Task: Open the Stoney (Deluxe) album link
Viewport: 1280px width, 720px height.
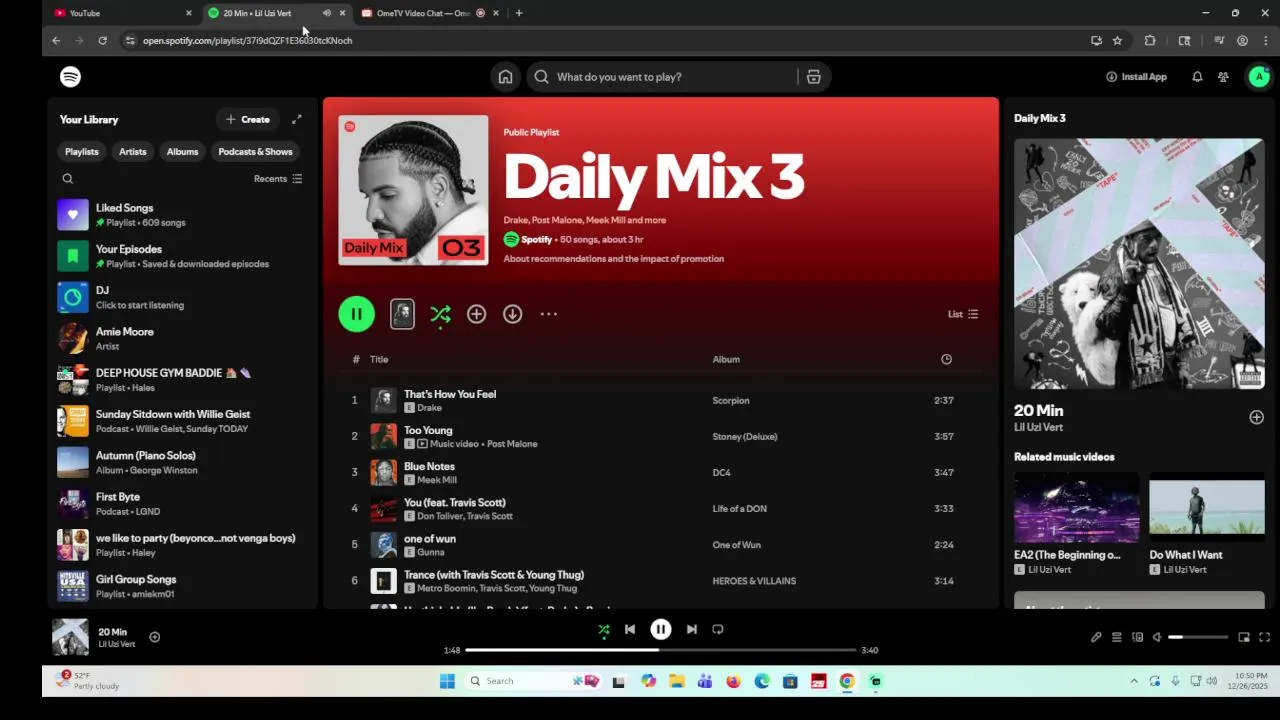Action: (x=745, y=437)
